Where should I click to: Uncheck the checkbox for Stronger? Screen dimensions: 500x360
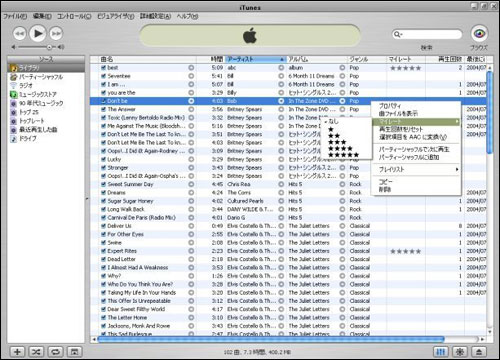pyautogui.click(x=103, y=168)
